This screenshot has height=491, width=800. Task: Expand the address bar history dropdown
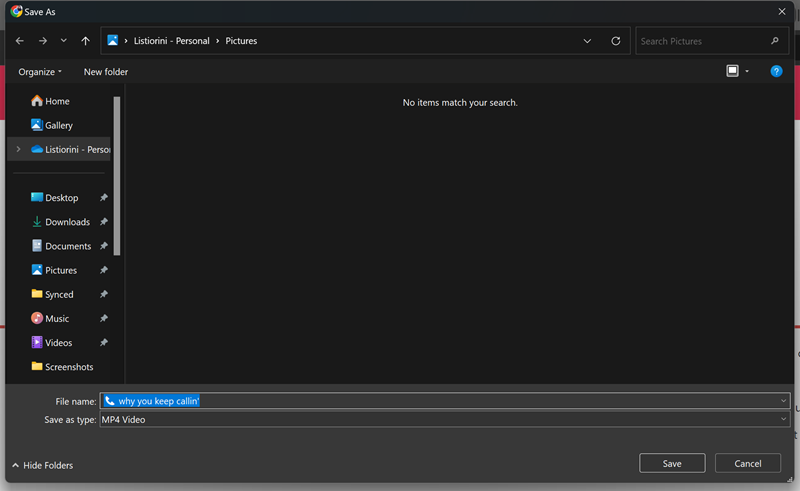(587, 41)
